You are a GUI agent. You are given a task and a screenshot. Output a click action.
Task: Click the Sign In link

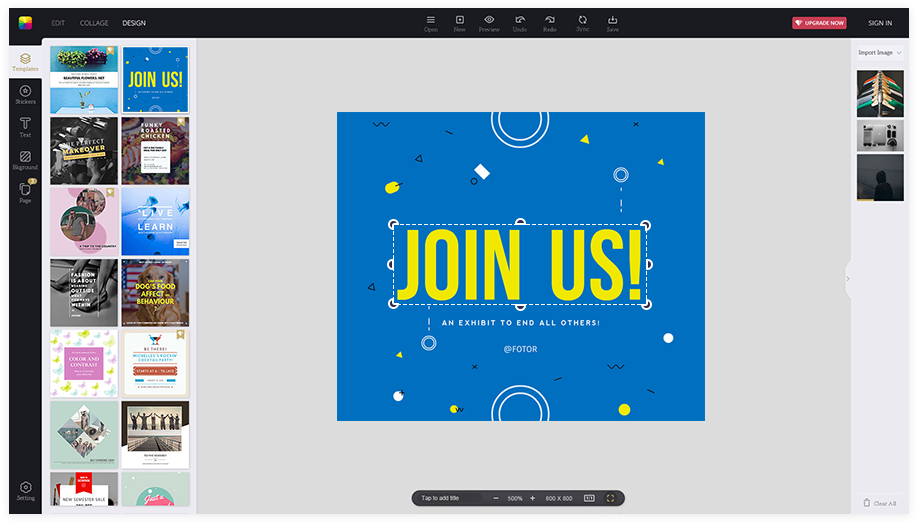tap(880, 23)
